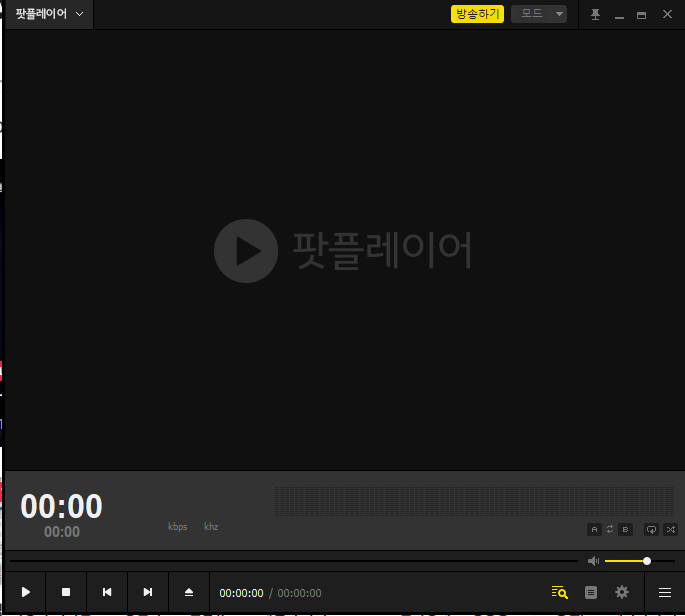The width and height of the screenshot is (685, 616).
Task: Open the hamburger menu icon
Action: click(x=665, y=592)
